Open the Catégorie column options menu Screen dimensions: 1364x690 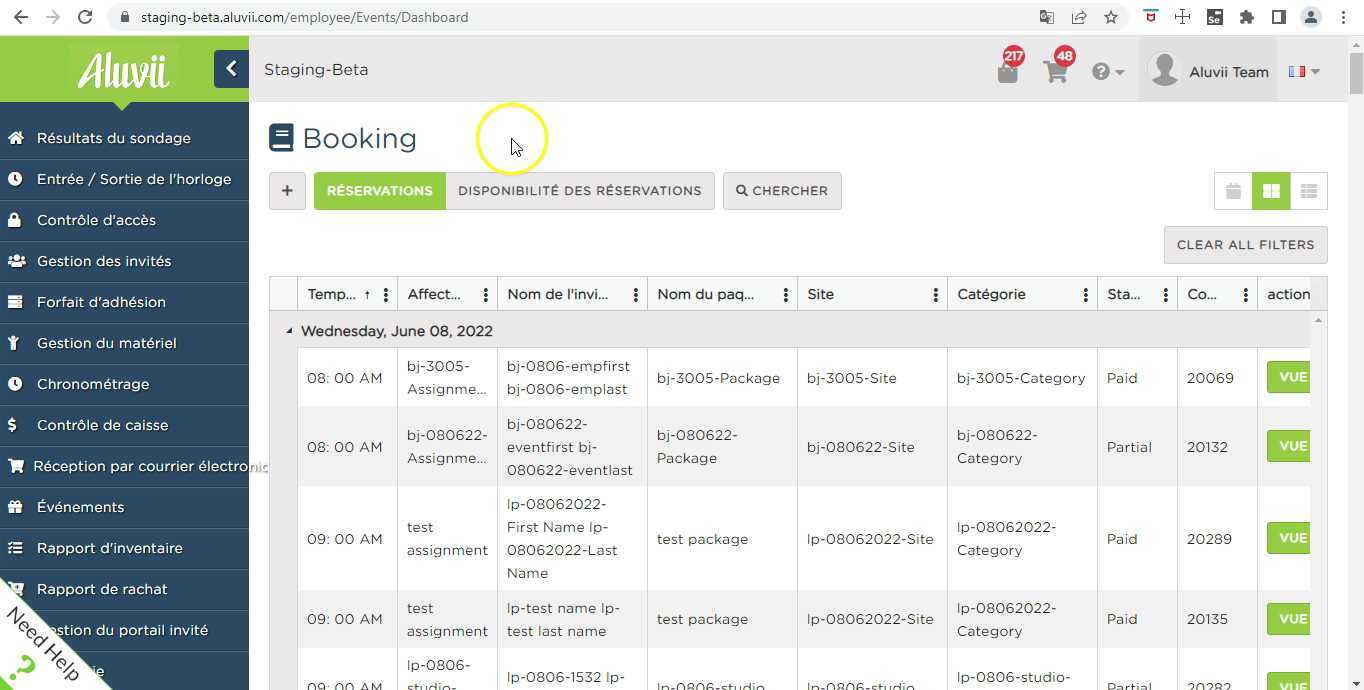click(1085, 294)
